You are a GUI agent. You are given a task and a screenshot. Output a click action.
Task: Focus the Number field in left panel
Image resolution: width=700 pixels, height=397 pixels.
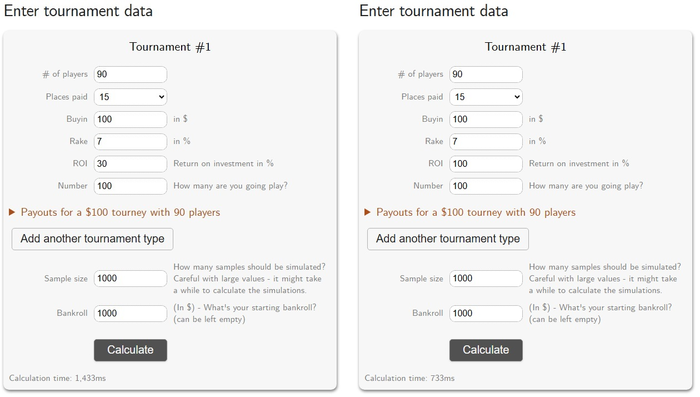point(130,186)
